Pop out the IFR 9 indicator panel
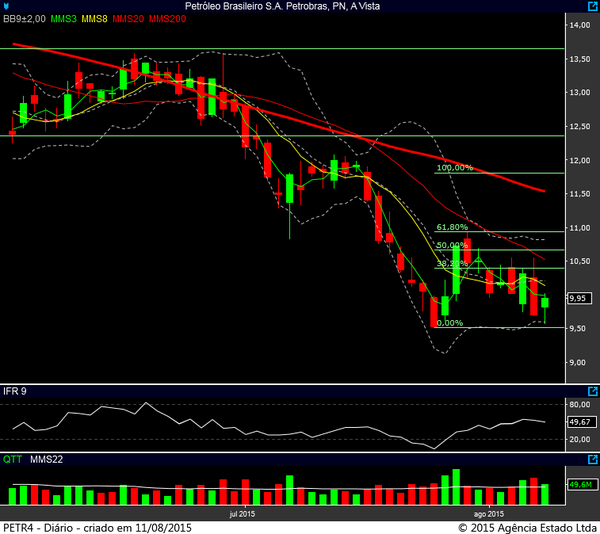 point(592,391)
